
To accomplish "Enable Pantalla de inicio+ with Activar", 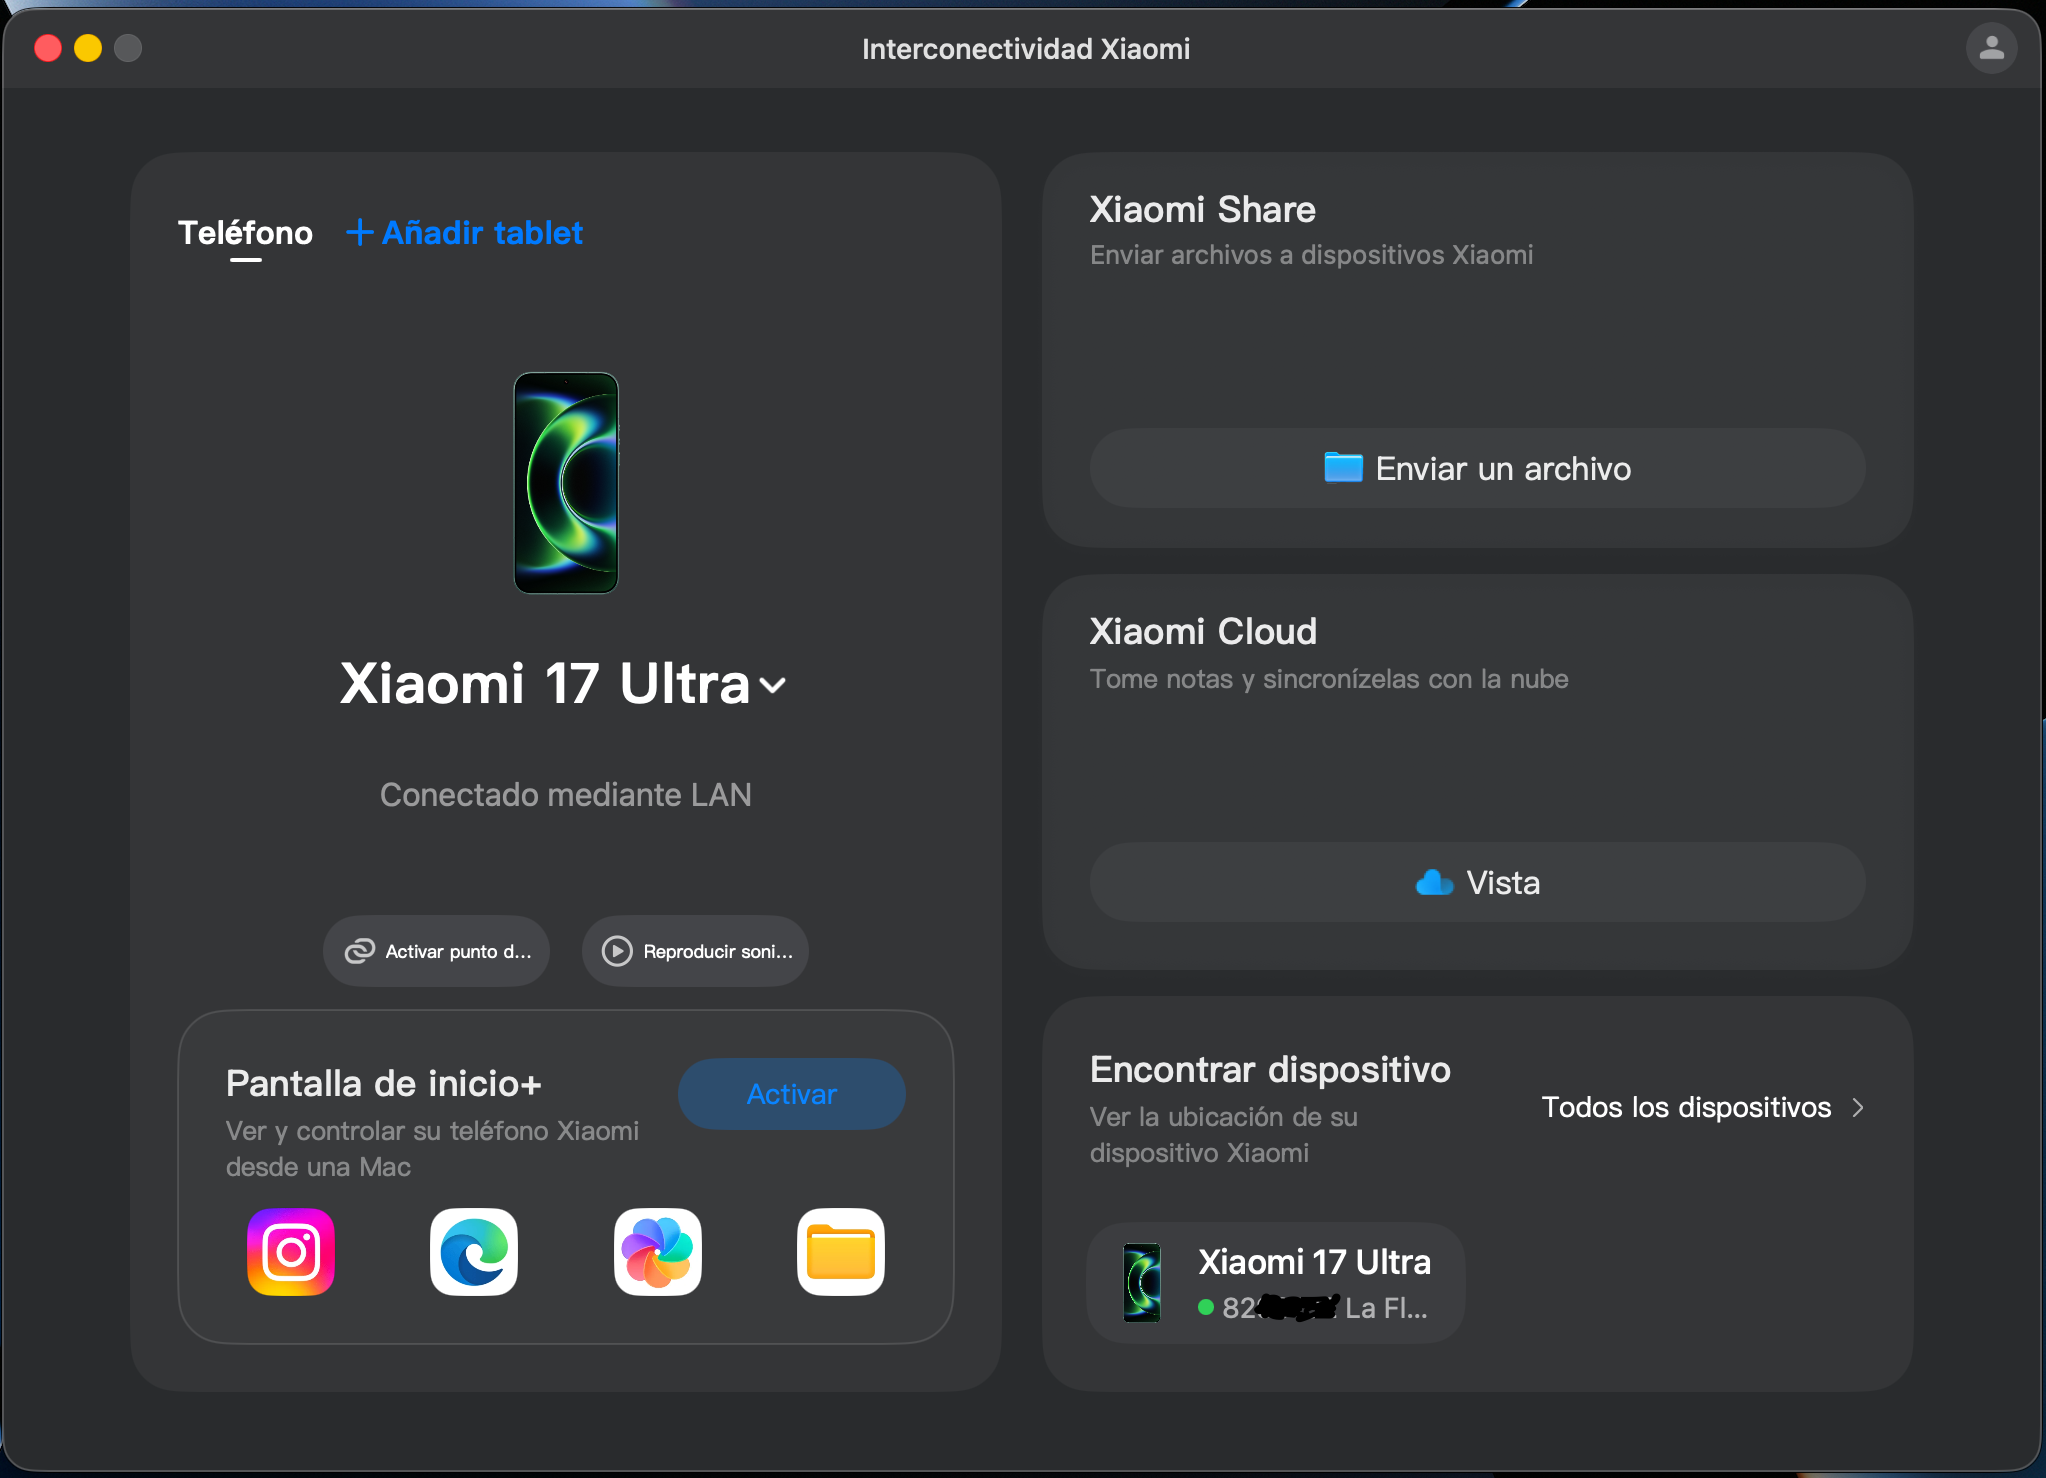I will pyautogui.click(x=791, y=1094).
